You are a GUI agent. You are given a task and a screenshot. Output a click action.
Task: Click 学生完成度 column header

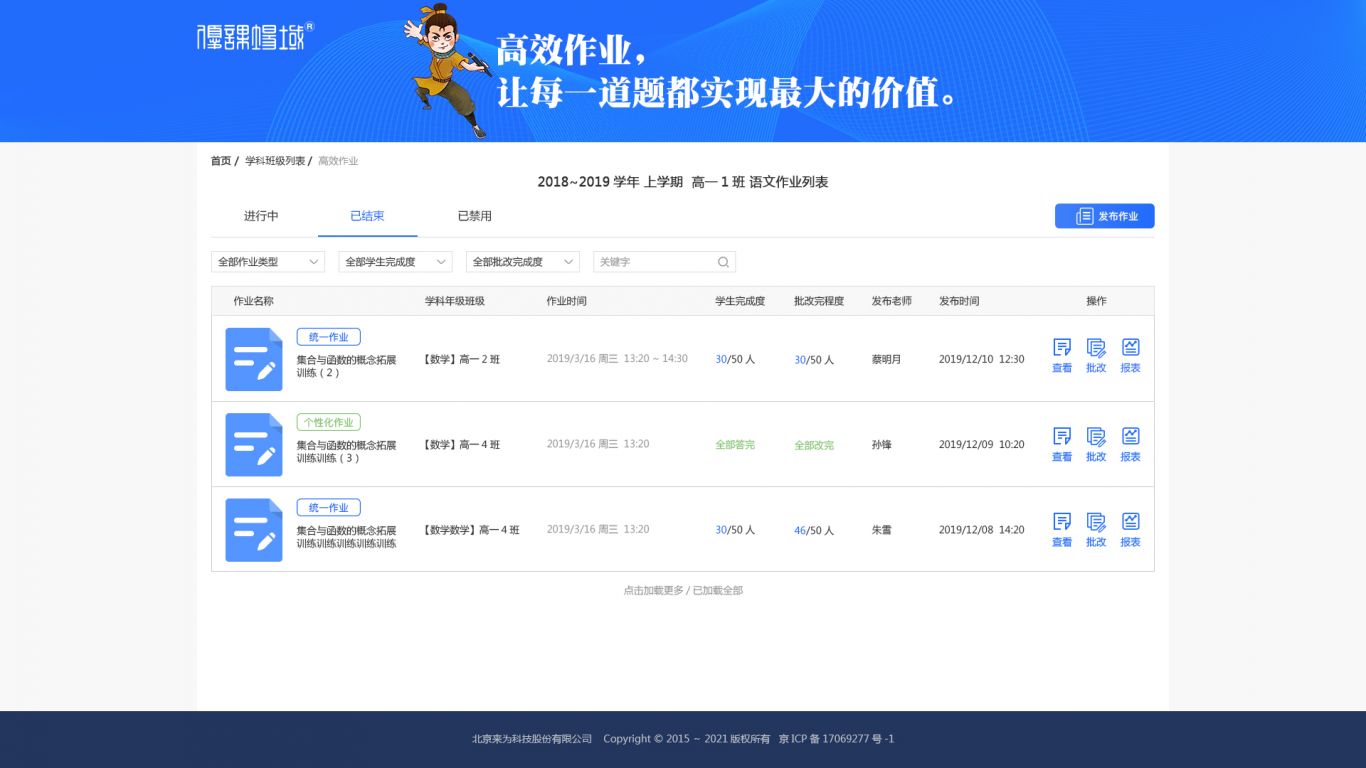pyautogui.click(x=740, y=301)
